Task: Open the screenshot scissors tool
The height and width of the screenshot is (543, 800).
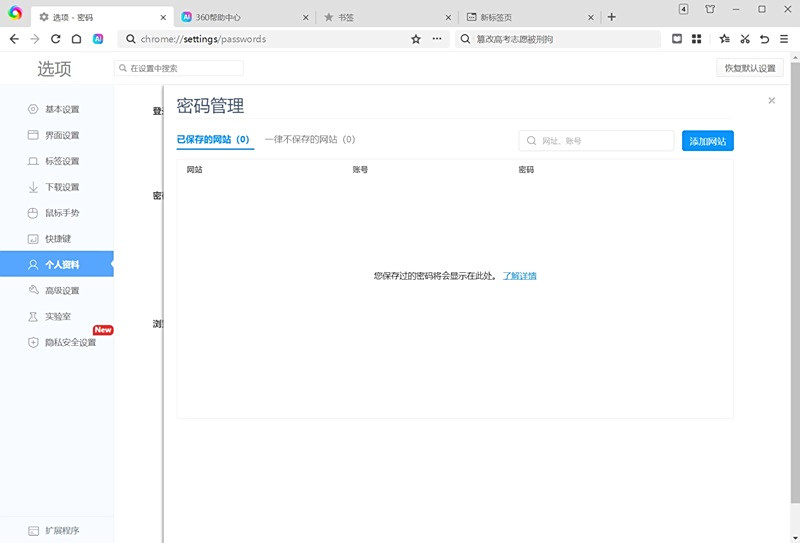Action: [x=745, y=39]
